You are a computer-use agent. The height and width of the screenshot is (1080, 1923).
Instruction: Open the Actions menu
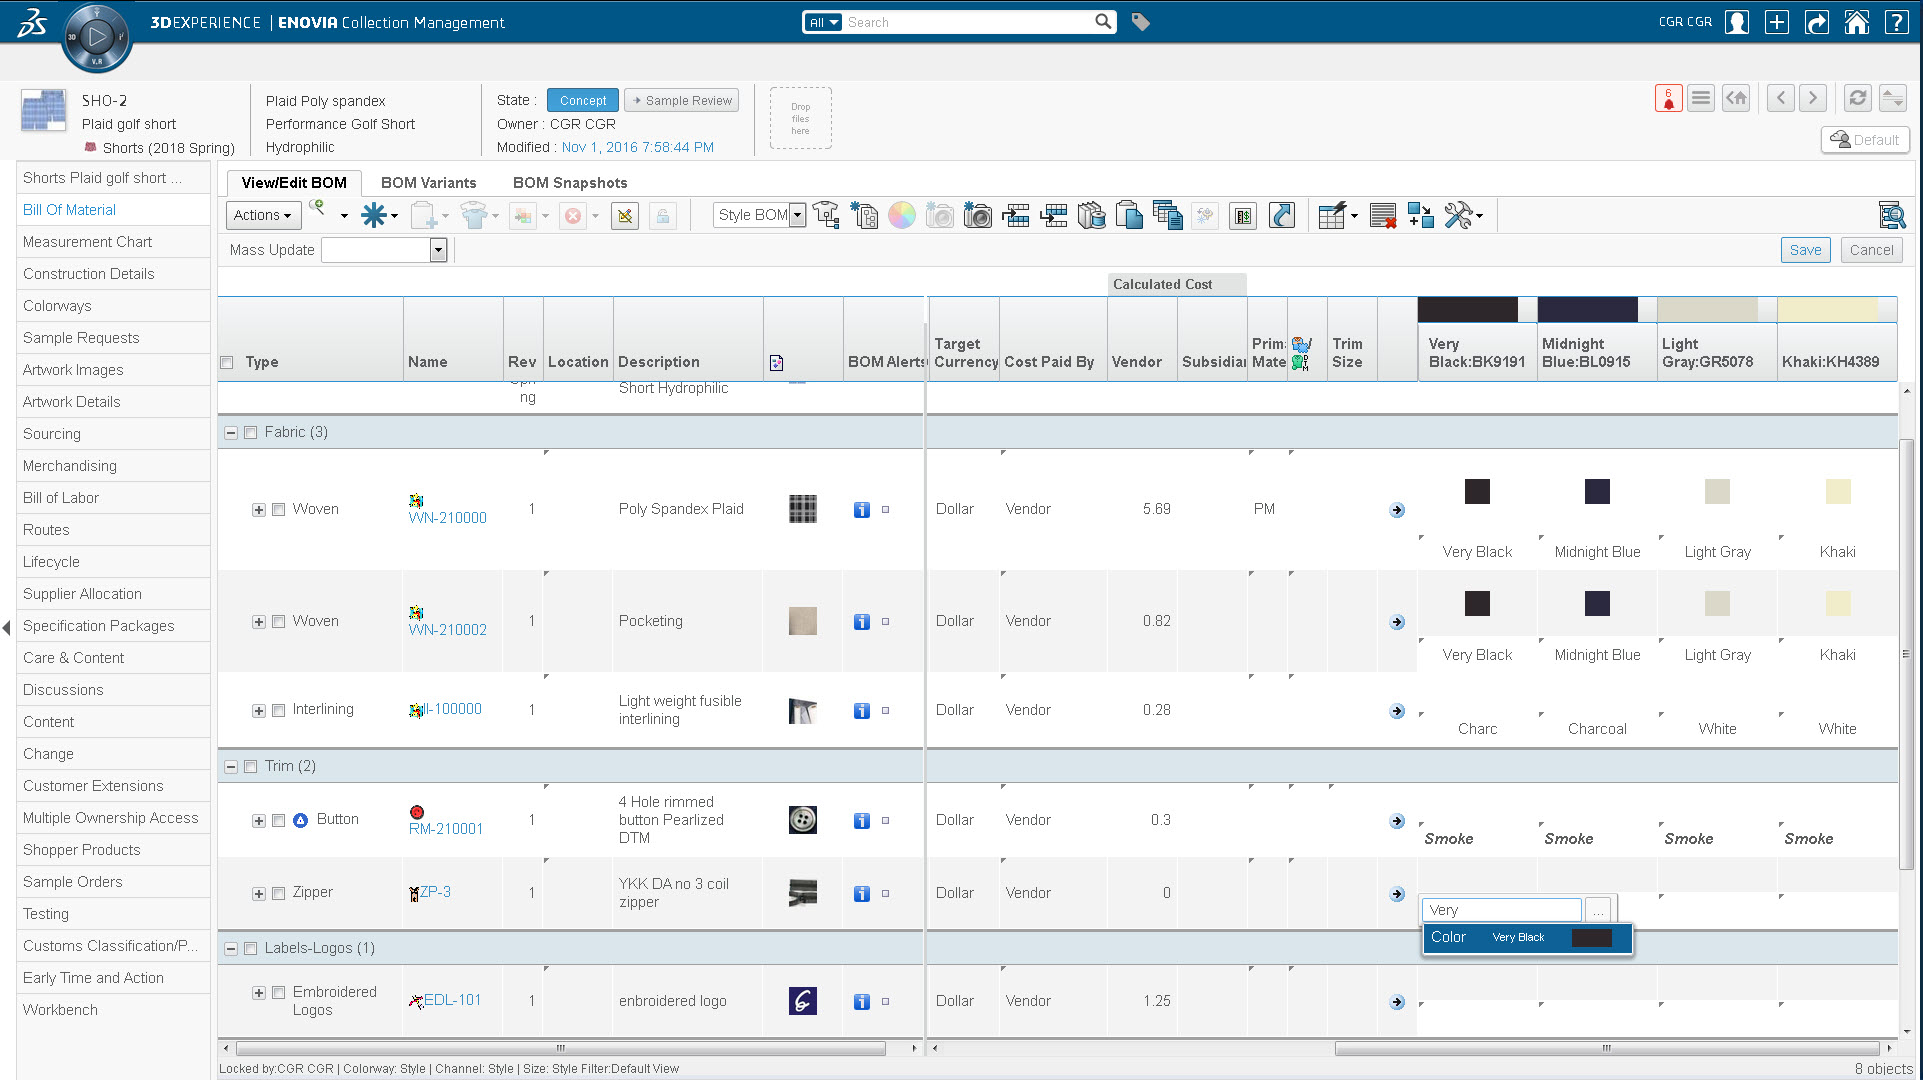point(261,215)
